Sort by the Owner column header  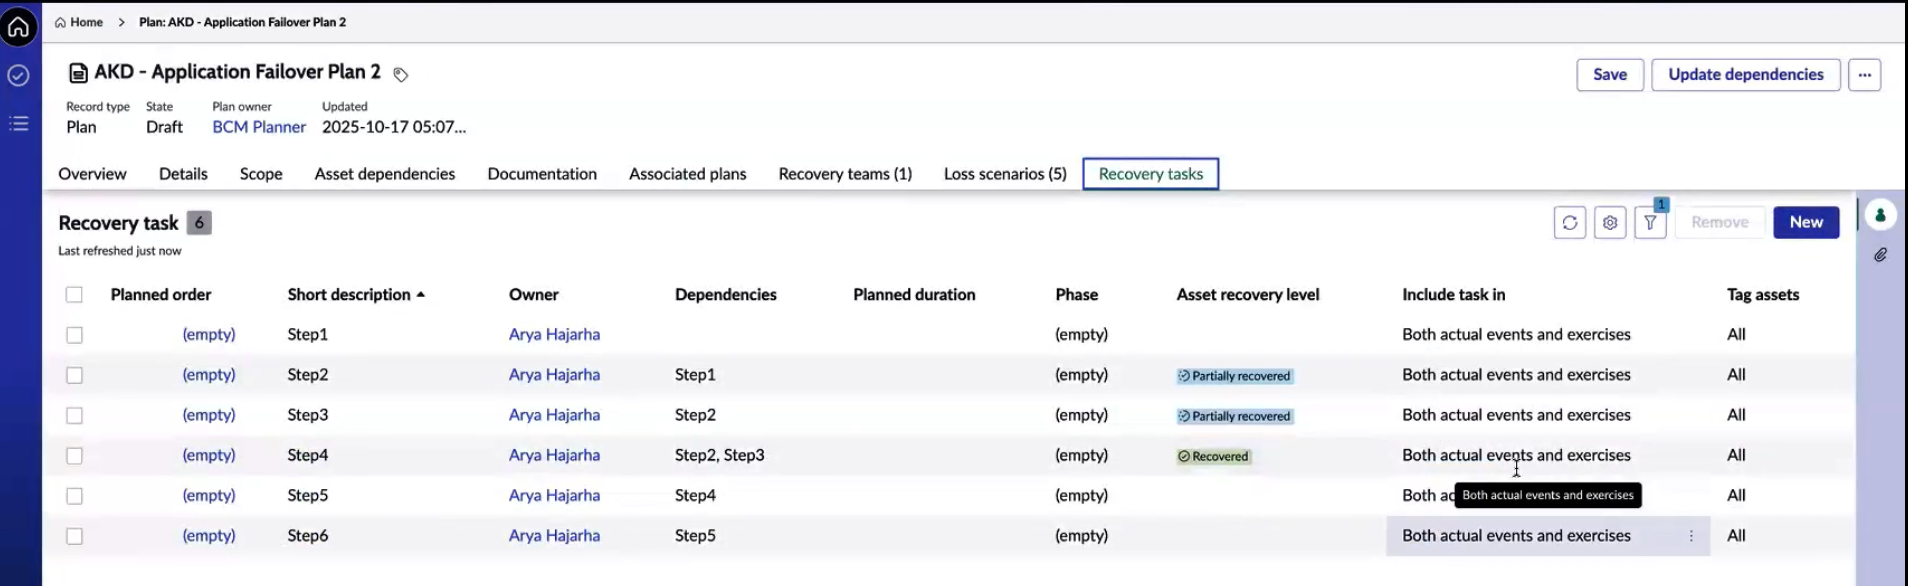pos(534,294)
